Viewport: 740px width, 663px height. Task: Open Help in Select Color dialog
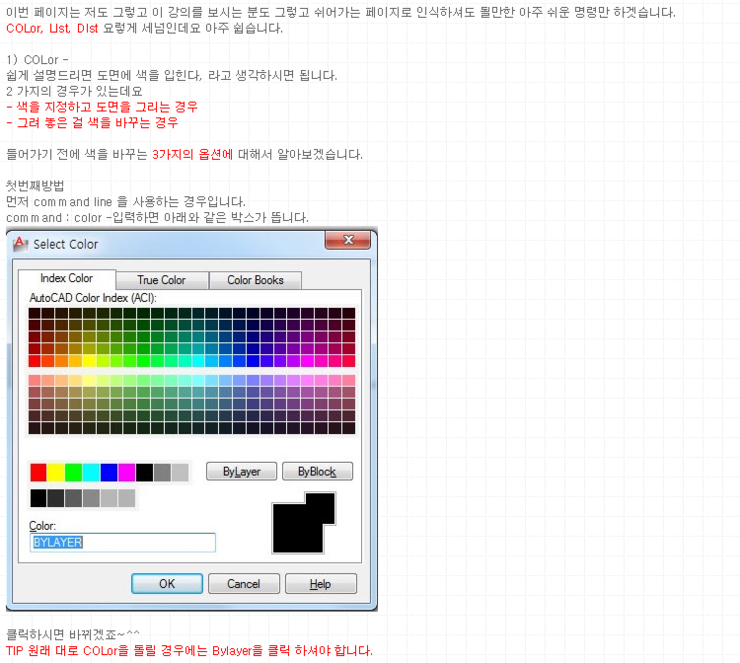coord(320,584)
